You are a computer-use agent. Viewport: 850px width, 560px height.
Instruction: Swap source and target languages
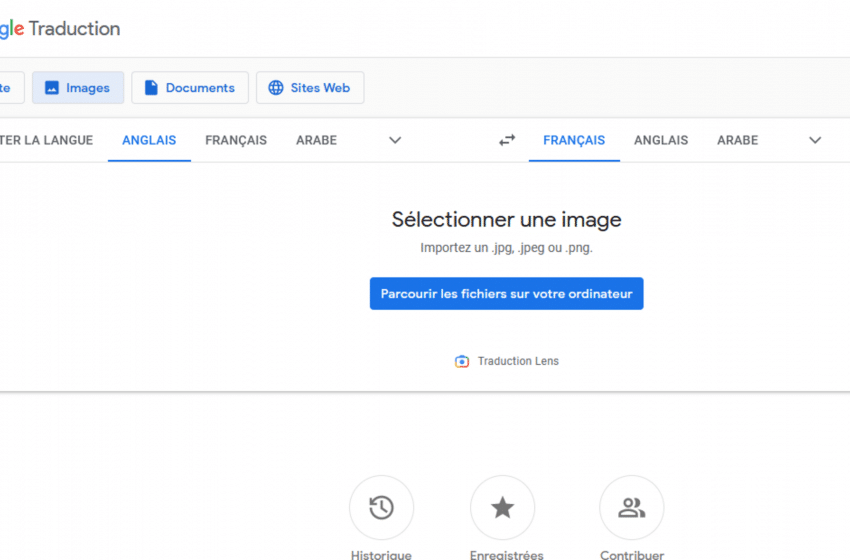pyautogui.click(x=507, y=140)
